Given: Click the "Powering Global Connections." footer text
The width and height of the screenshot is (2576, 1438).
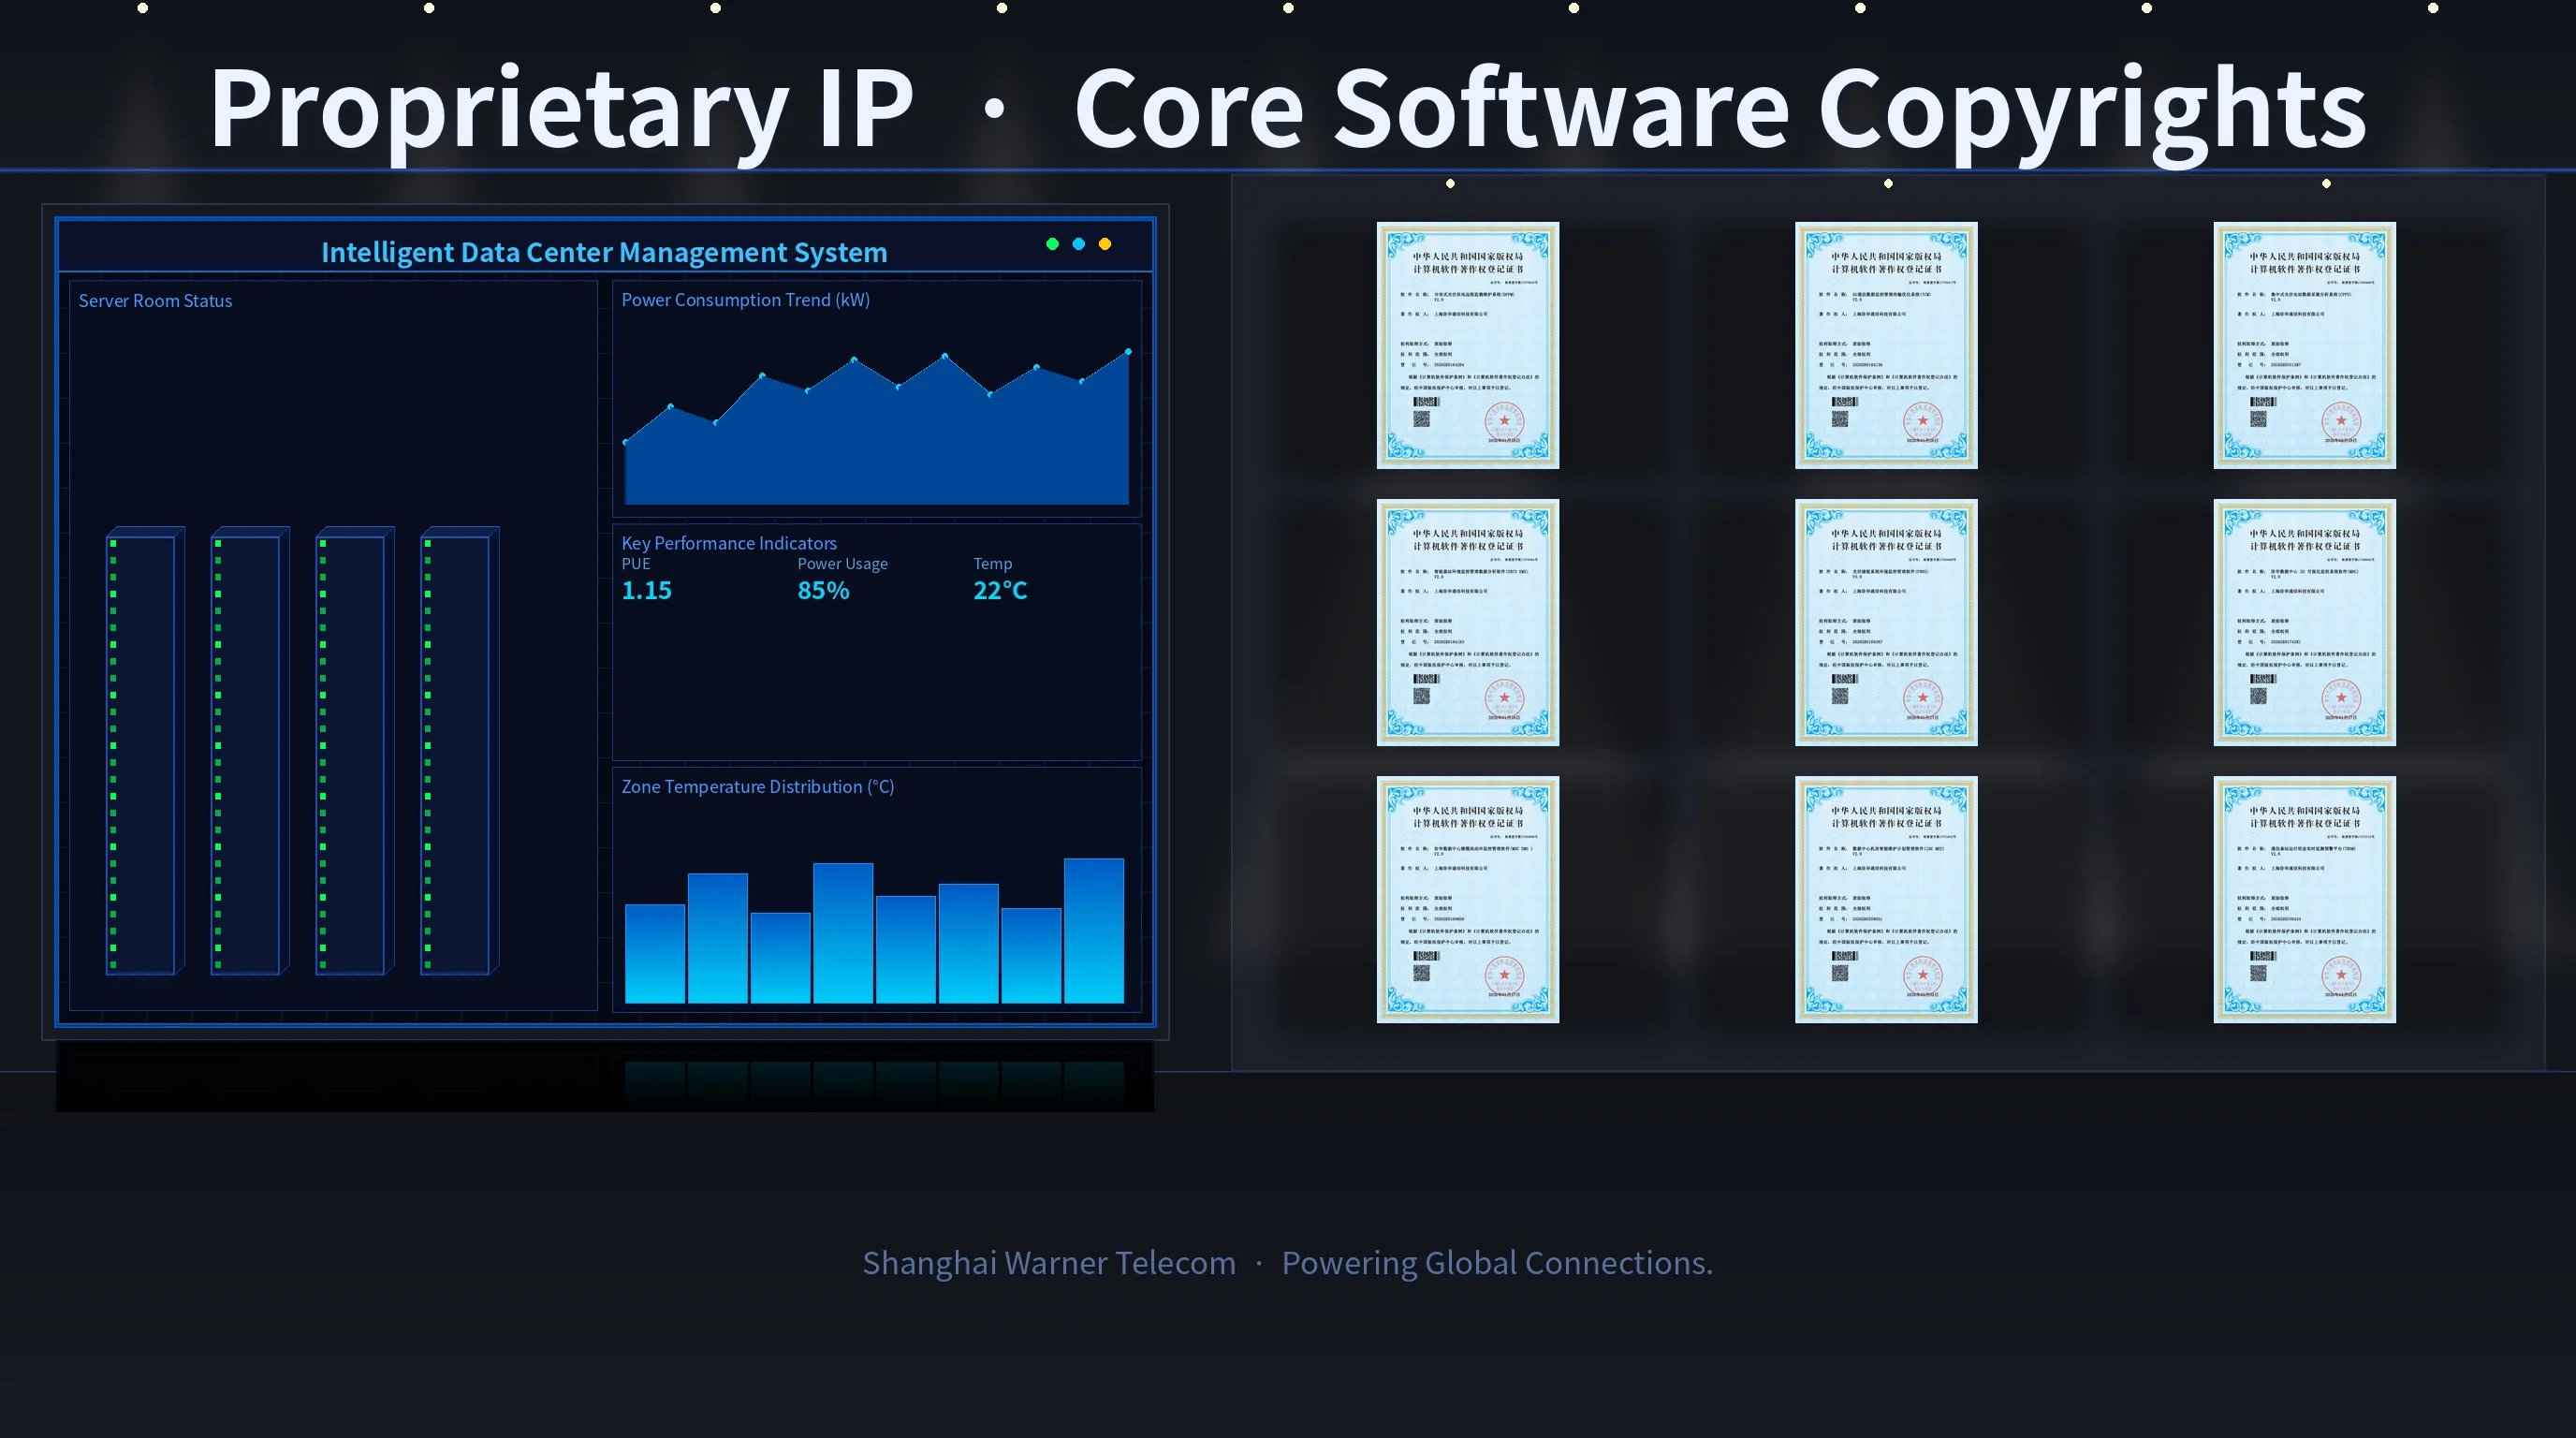Looking at the screenshot, I should coord(1497,1263).
